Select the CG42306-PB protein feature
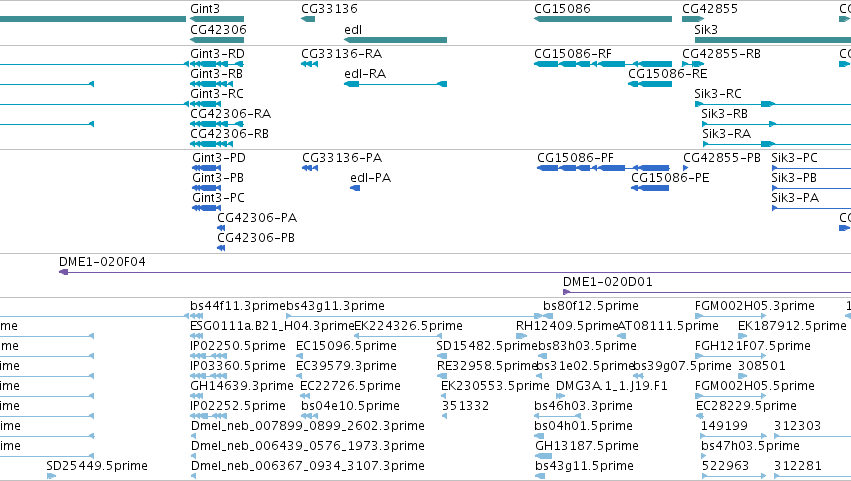The image size is (851, 481). pos(221,248)
